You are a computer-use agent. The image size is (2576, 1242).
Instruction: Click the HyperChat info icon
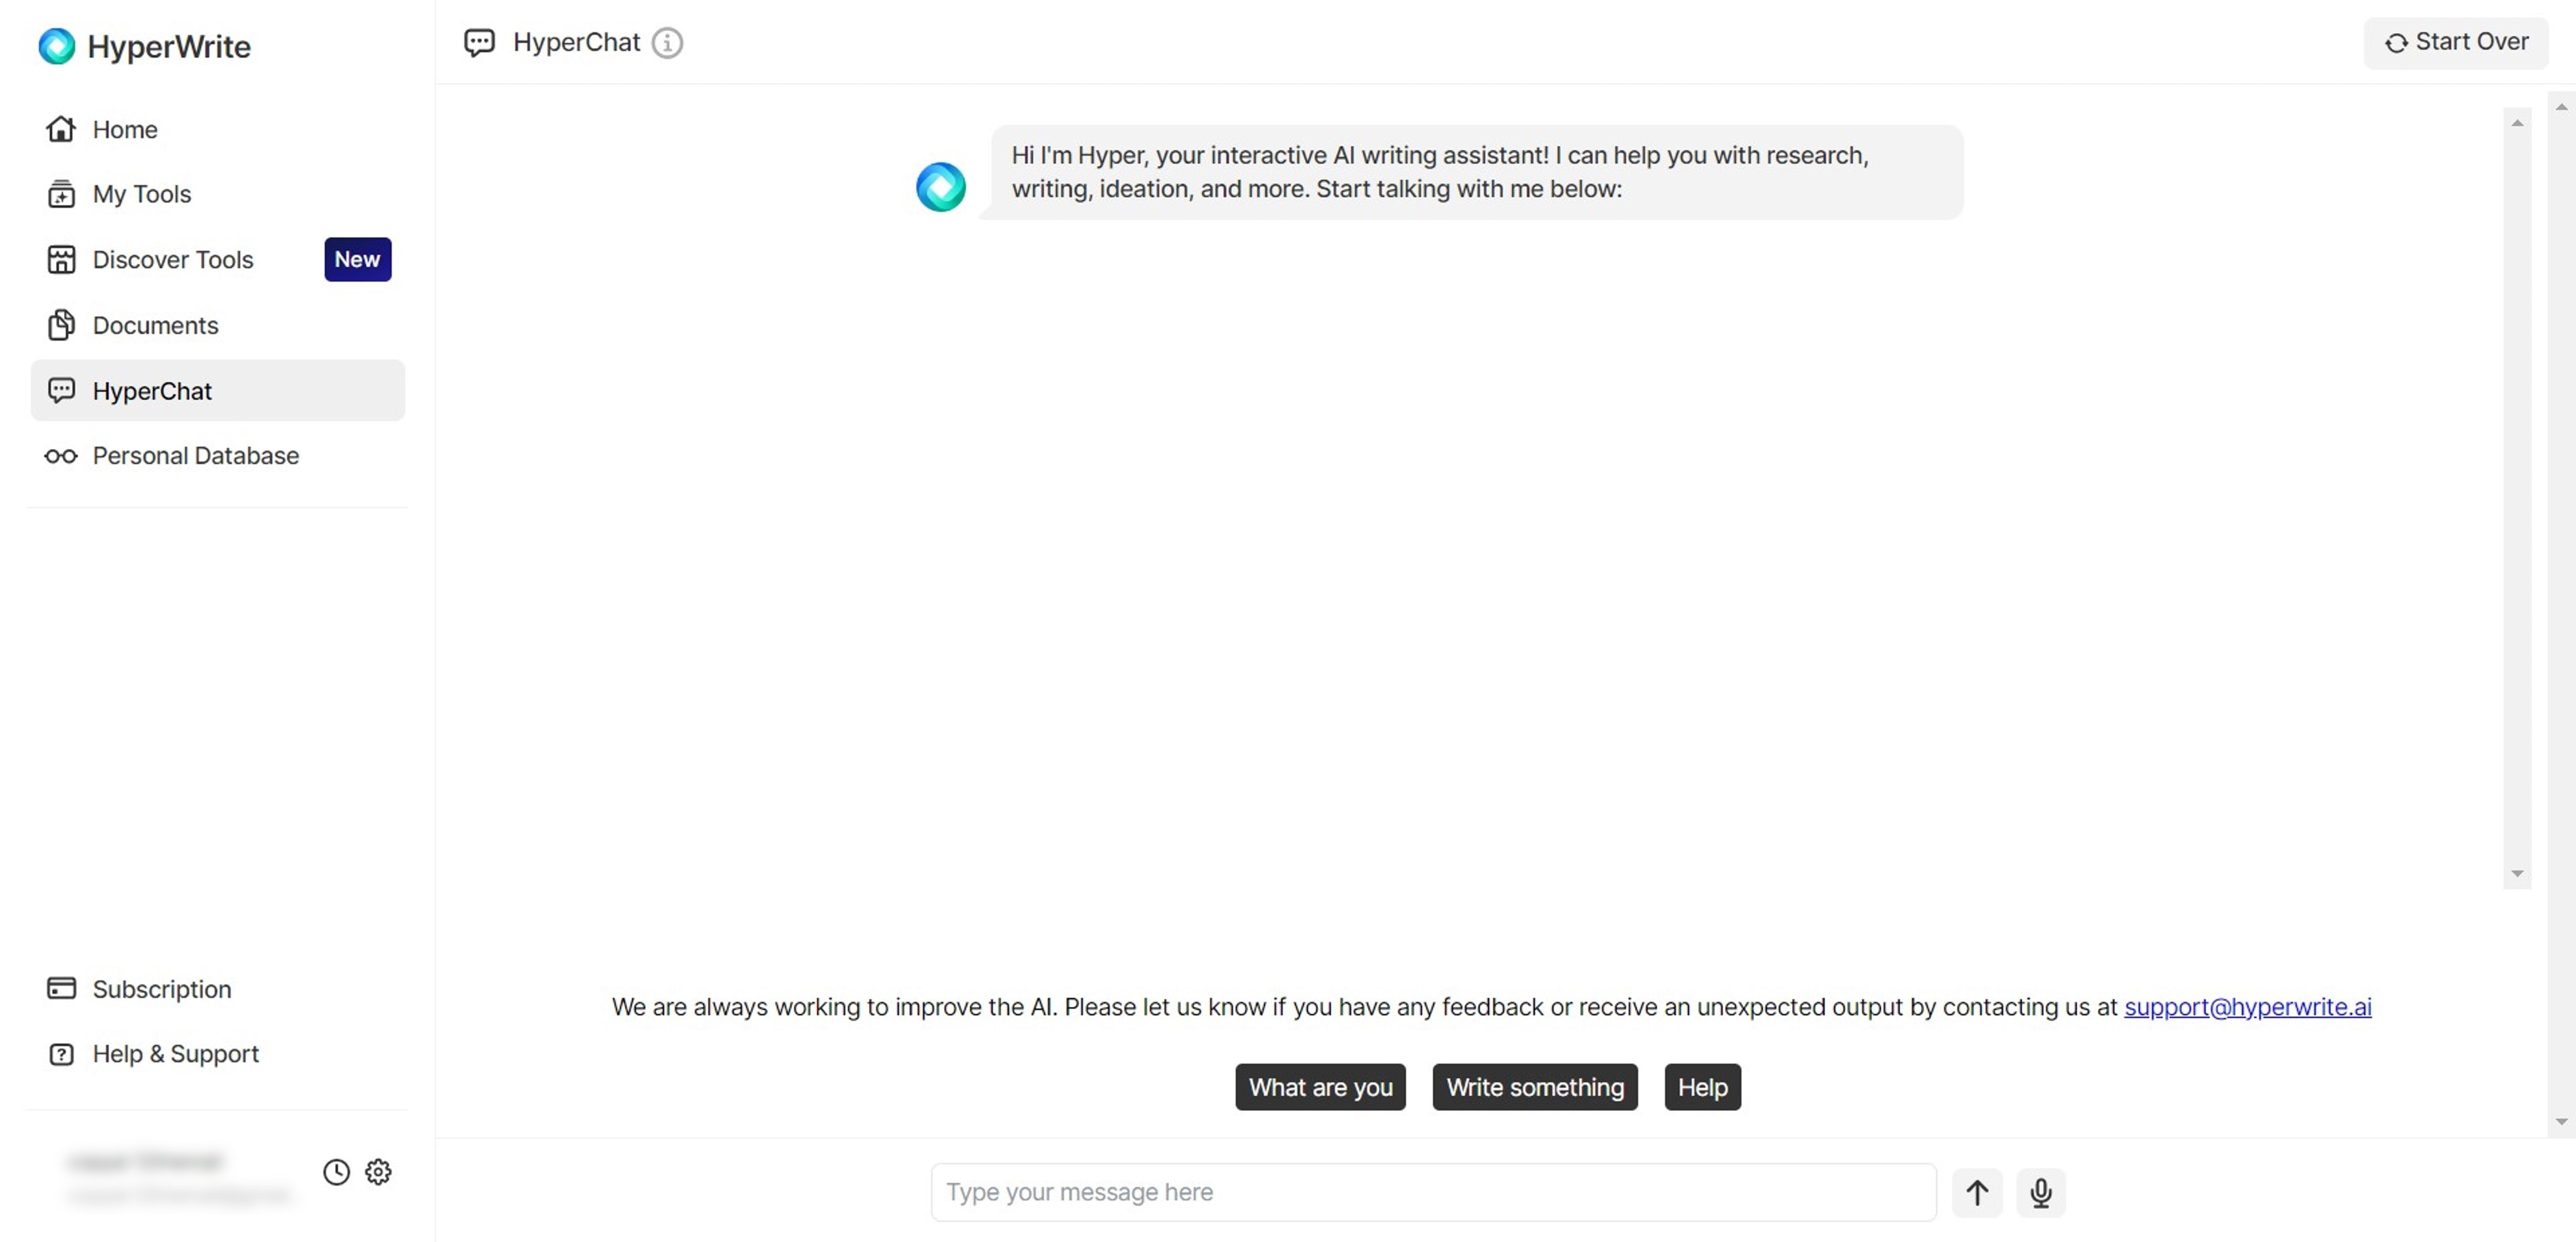click(667, 43)
